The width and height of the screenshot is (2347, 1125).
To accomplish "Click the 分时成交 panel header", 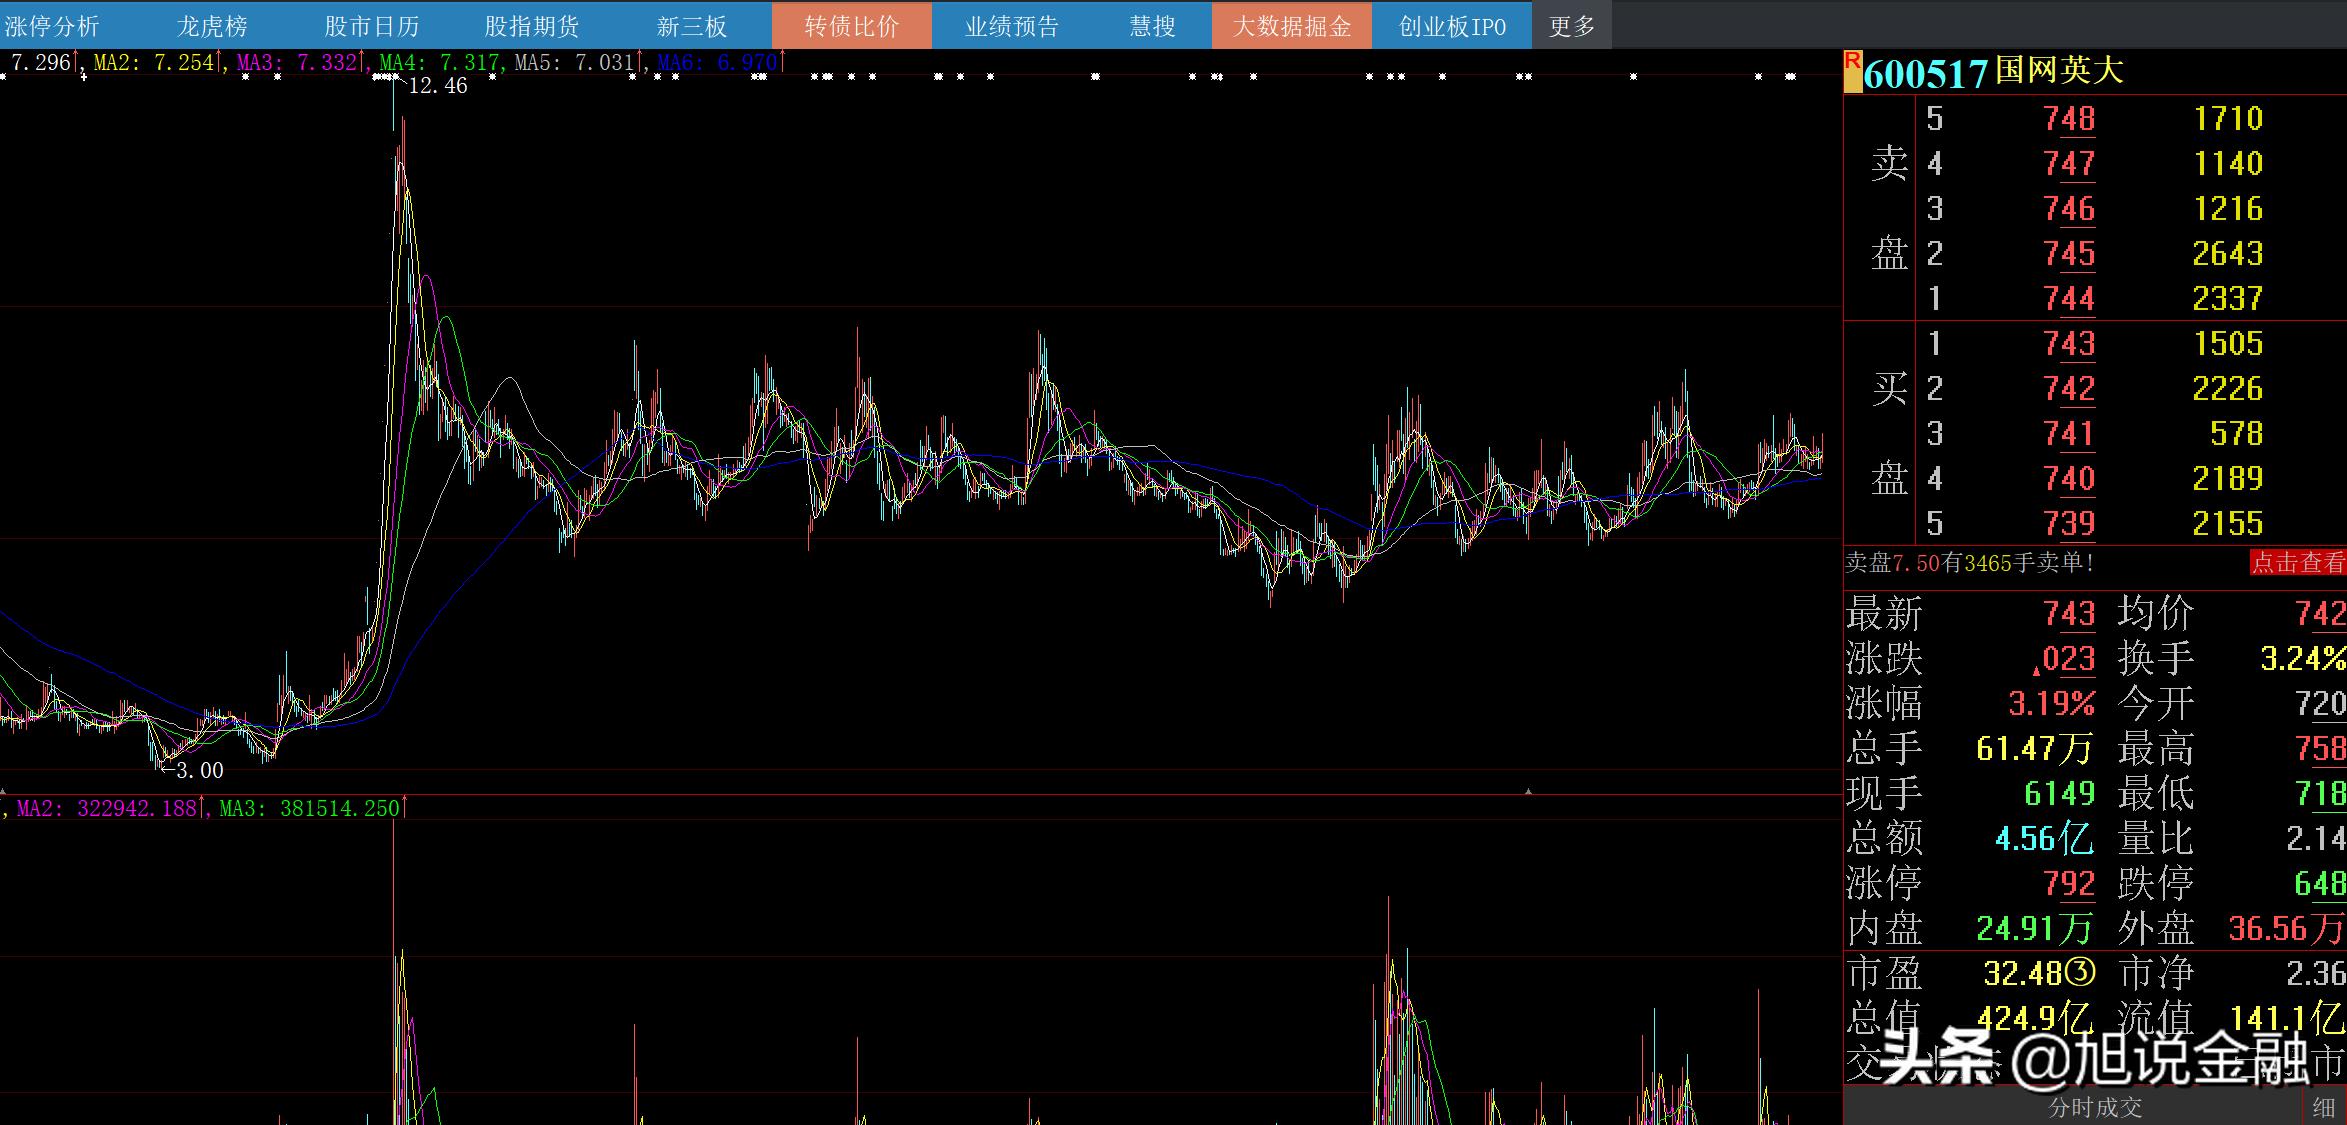I will click(2094, 1107).
